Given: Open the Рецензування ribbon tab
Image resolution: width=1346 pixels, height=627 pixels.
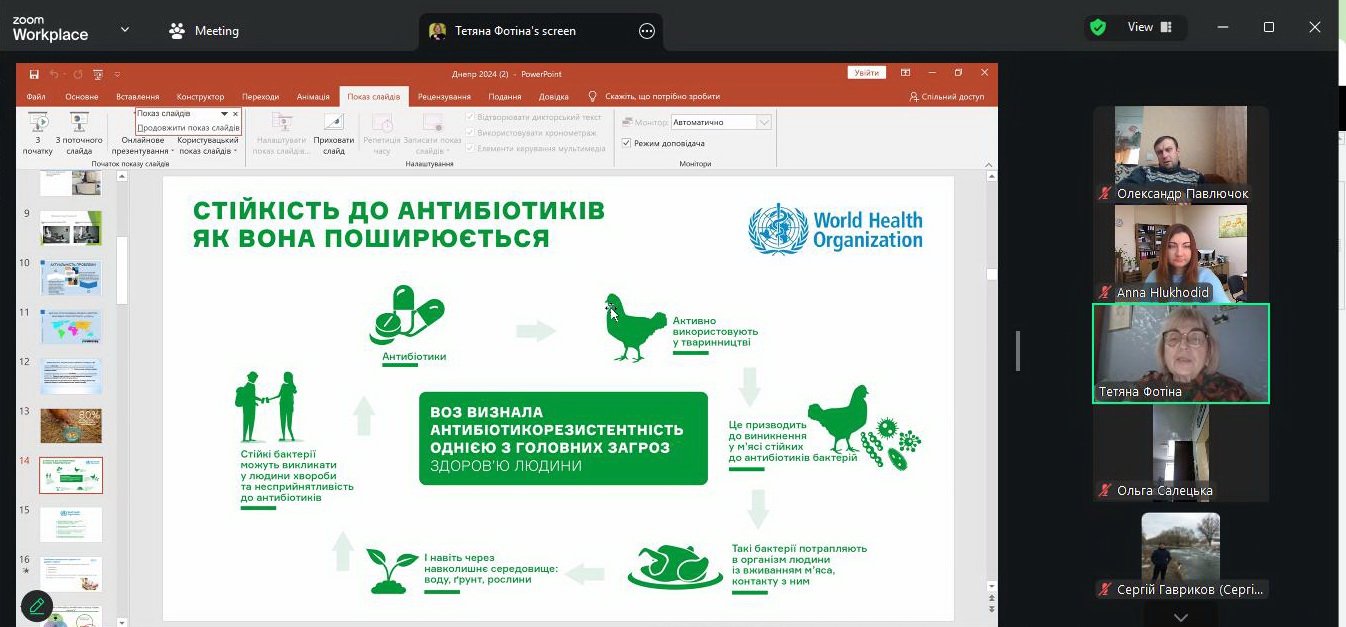Looking at the screenshot, I should [x=444, y=97].
